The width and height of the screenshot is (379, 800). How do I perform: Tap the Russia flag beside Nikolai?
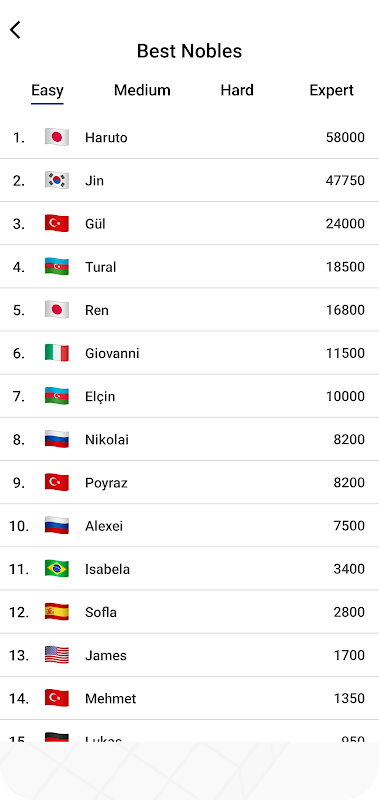coord(57,439)
